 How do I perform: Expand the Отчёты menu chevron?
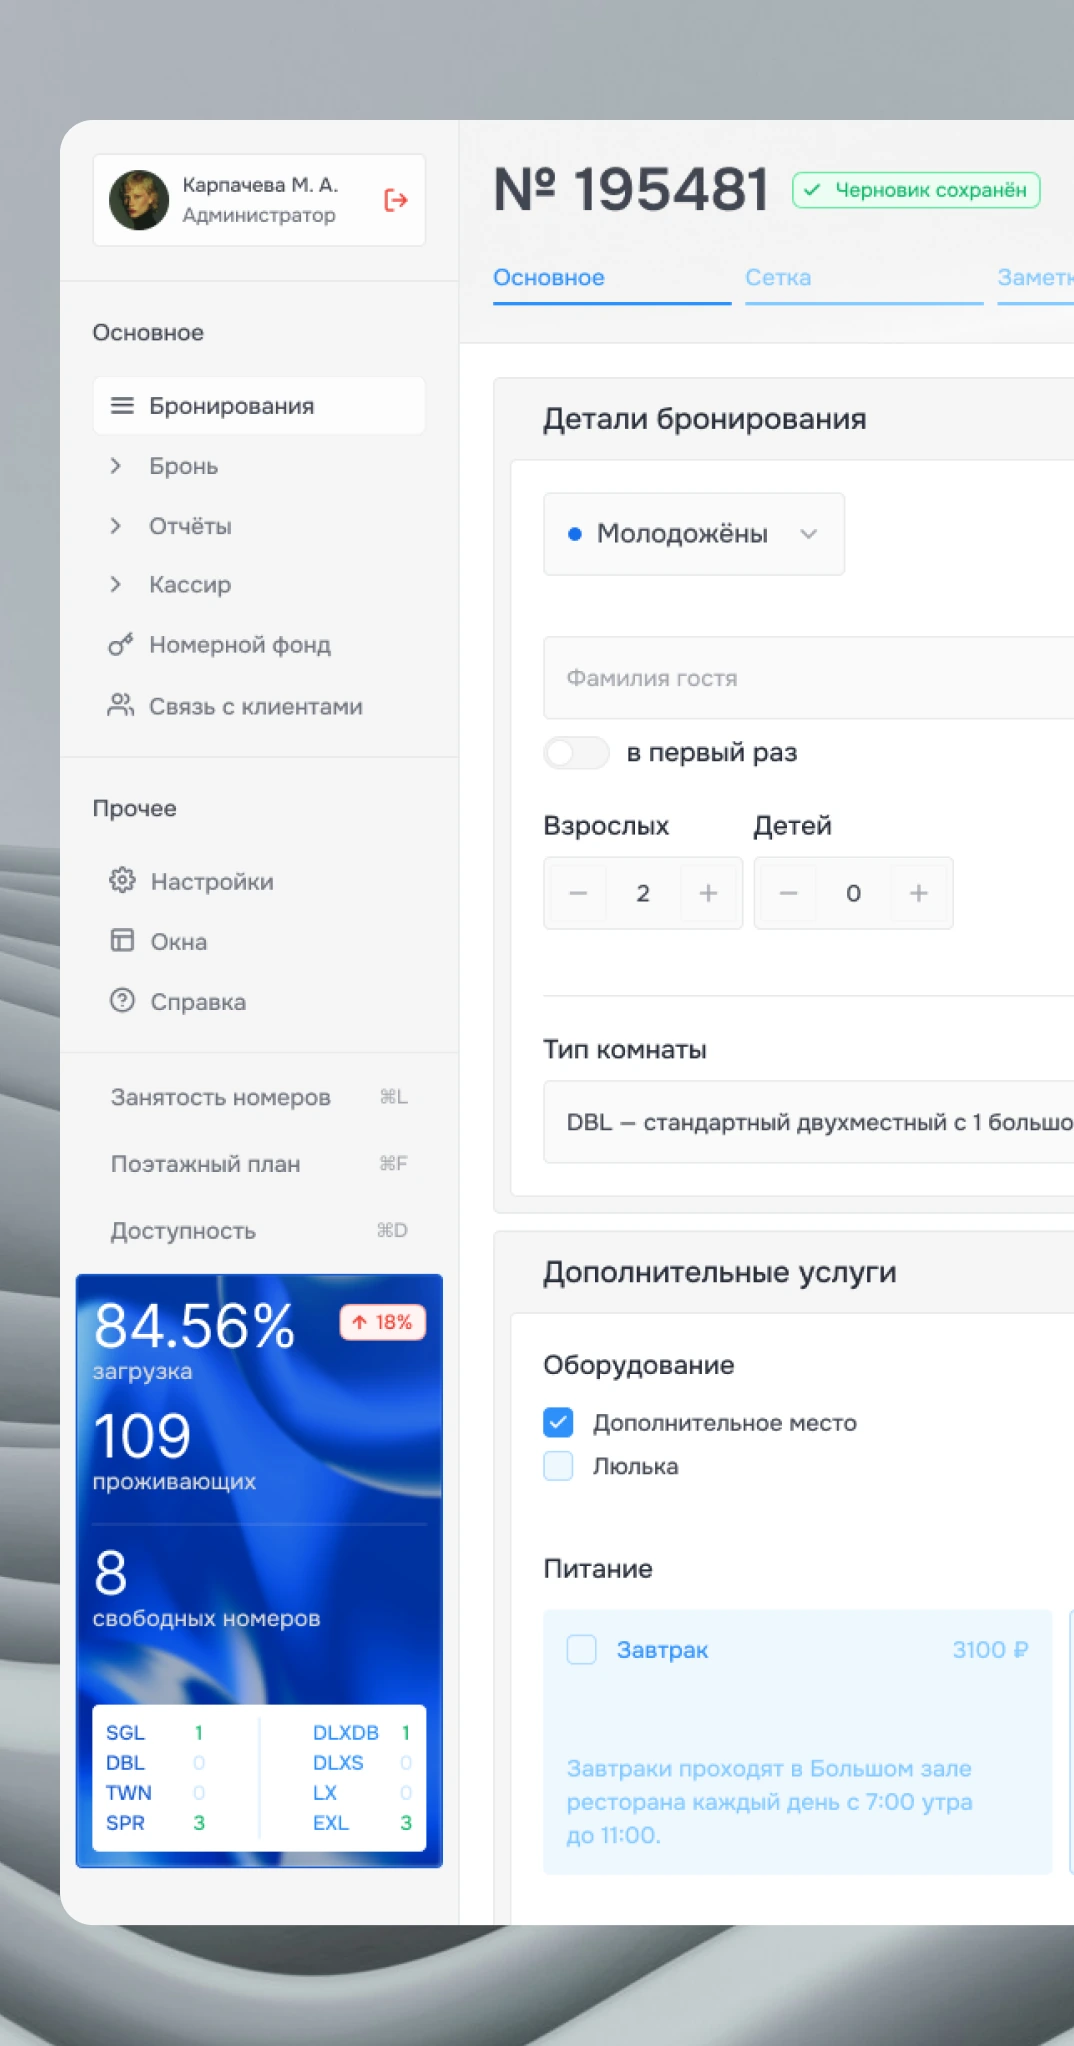coord(116,526)
